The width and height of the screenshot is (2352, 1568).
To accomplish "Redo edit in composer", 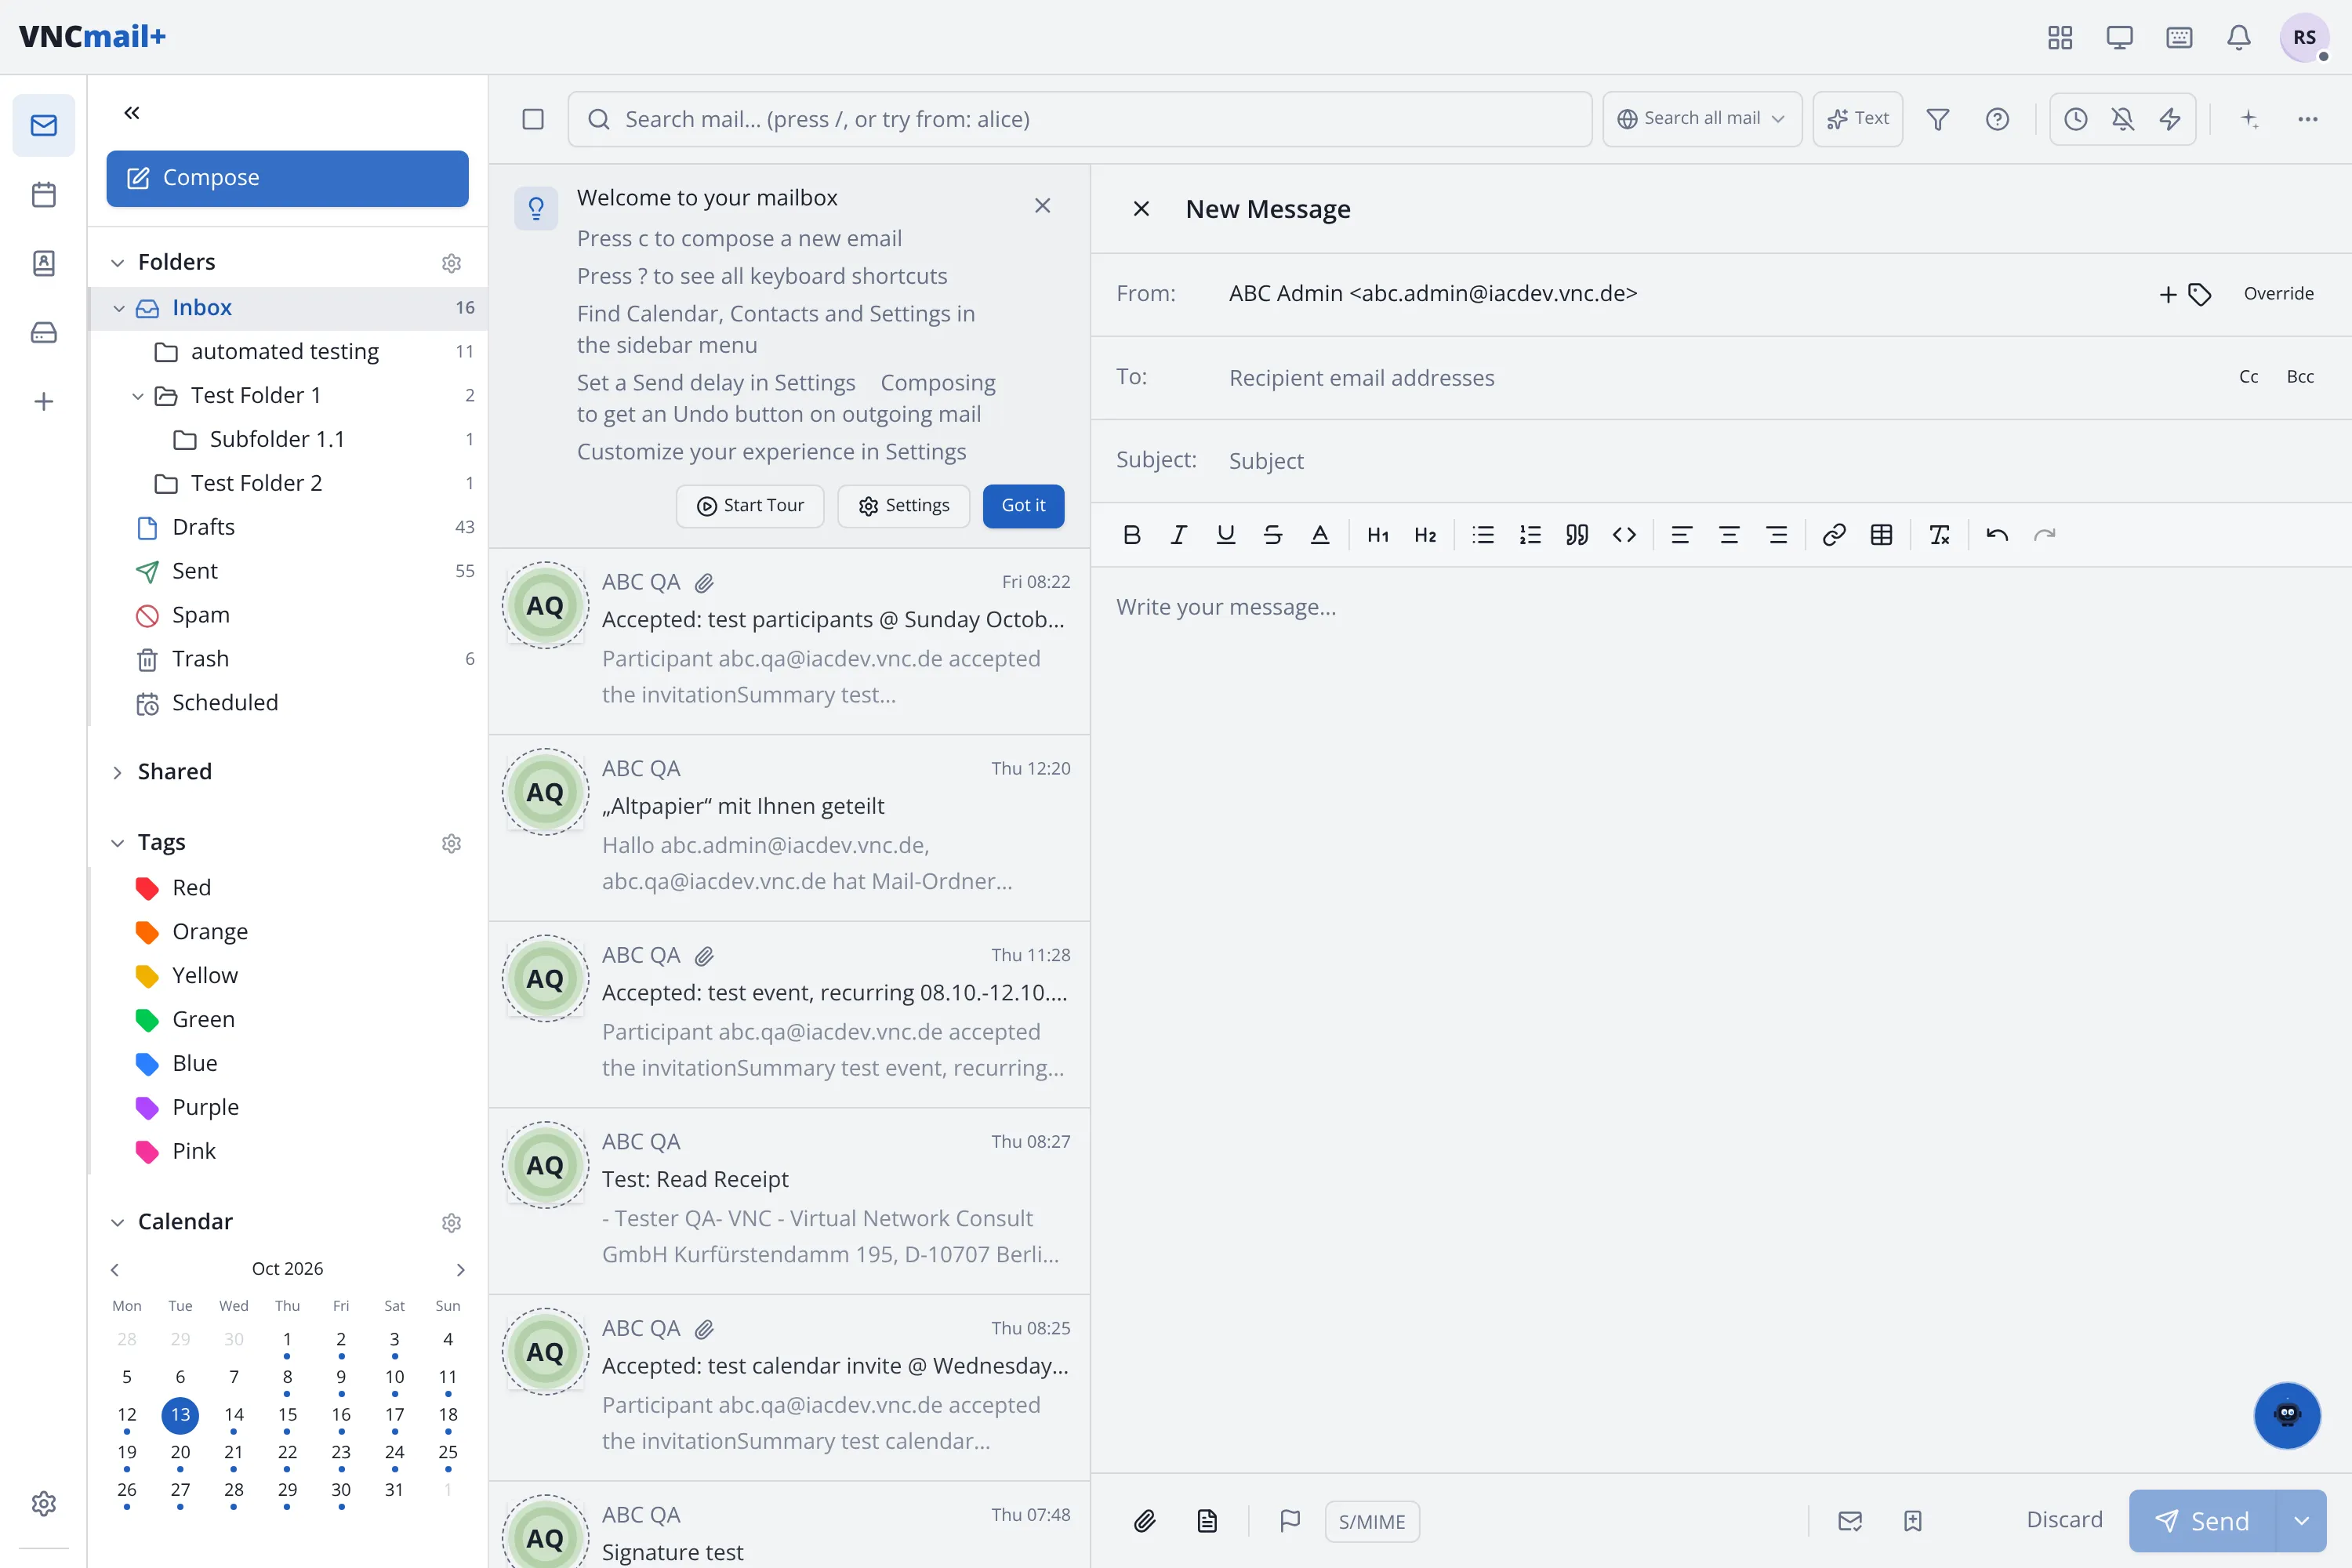I will coord(2044,535).
